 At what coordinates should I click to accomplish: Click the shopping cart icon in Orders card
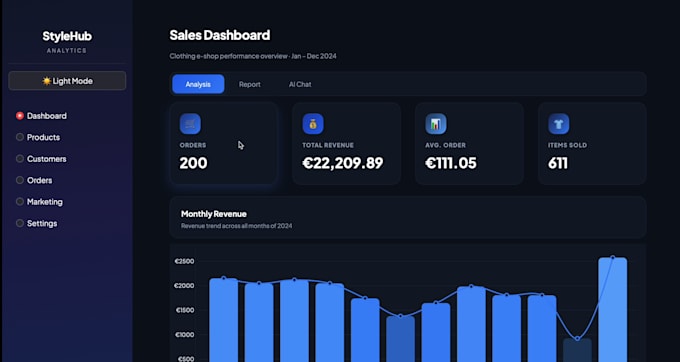[190, 124]
